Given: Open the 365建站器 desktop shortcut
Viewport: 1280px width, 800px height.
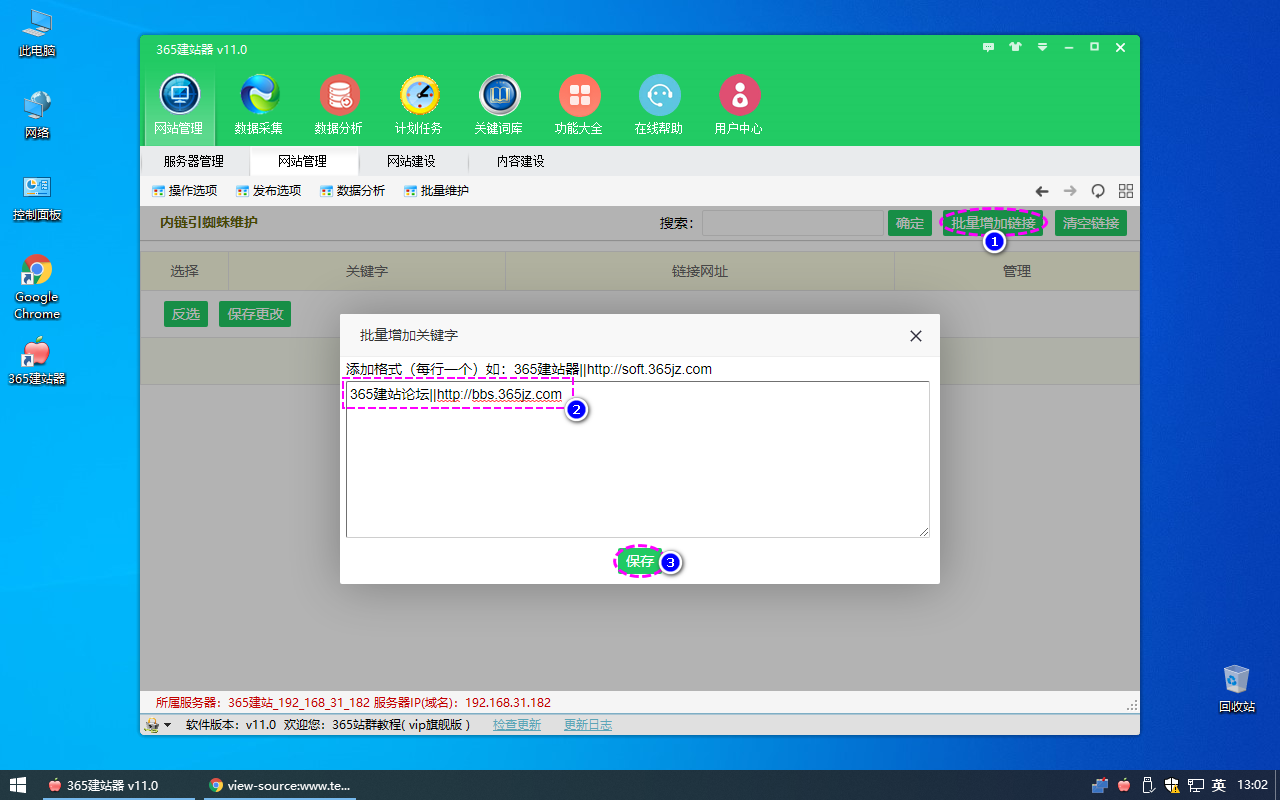Looking at the screenshot, I should click(x=37, y=362).
